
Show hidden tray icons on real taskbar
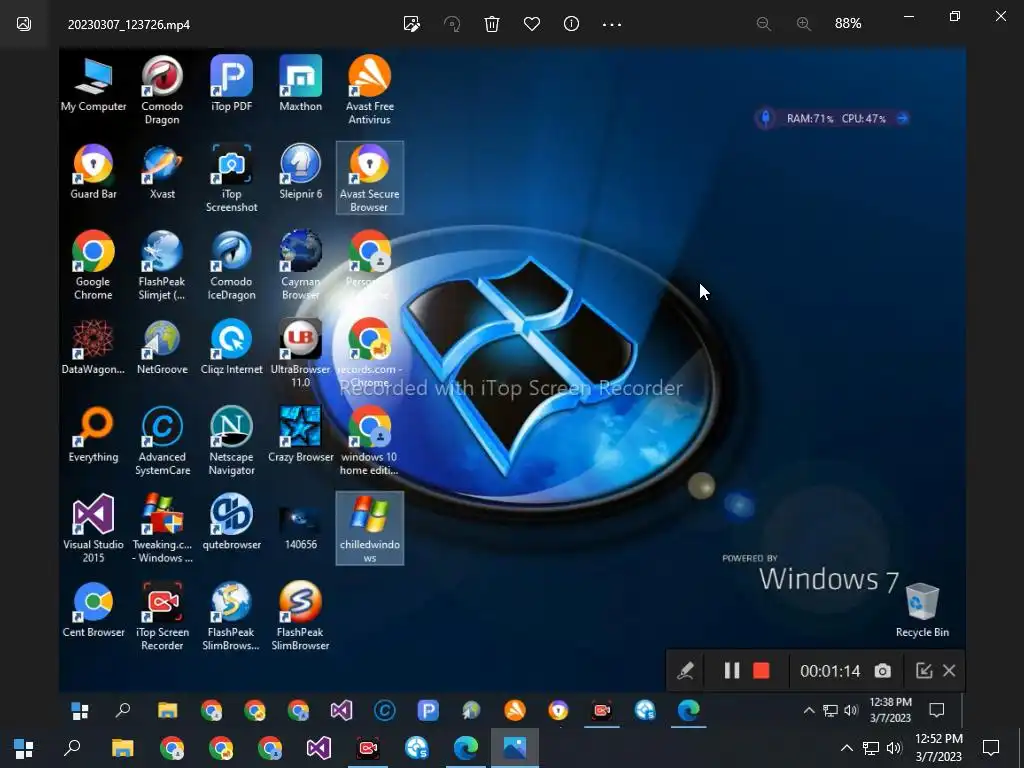pyautogui.click(x=846, y=748)
